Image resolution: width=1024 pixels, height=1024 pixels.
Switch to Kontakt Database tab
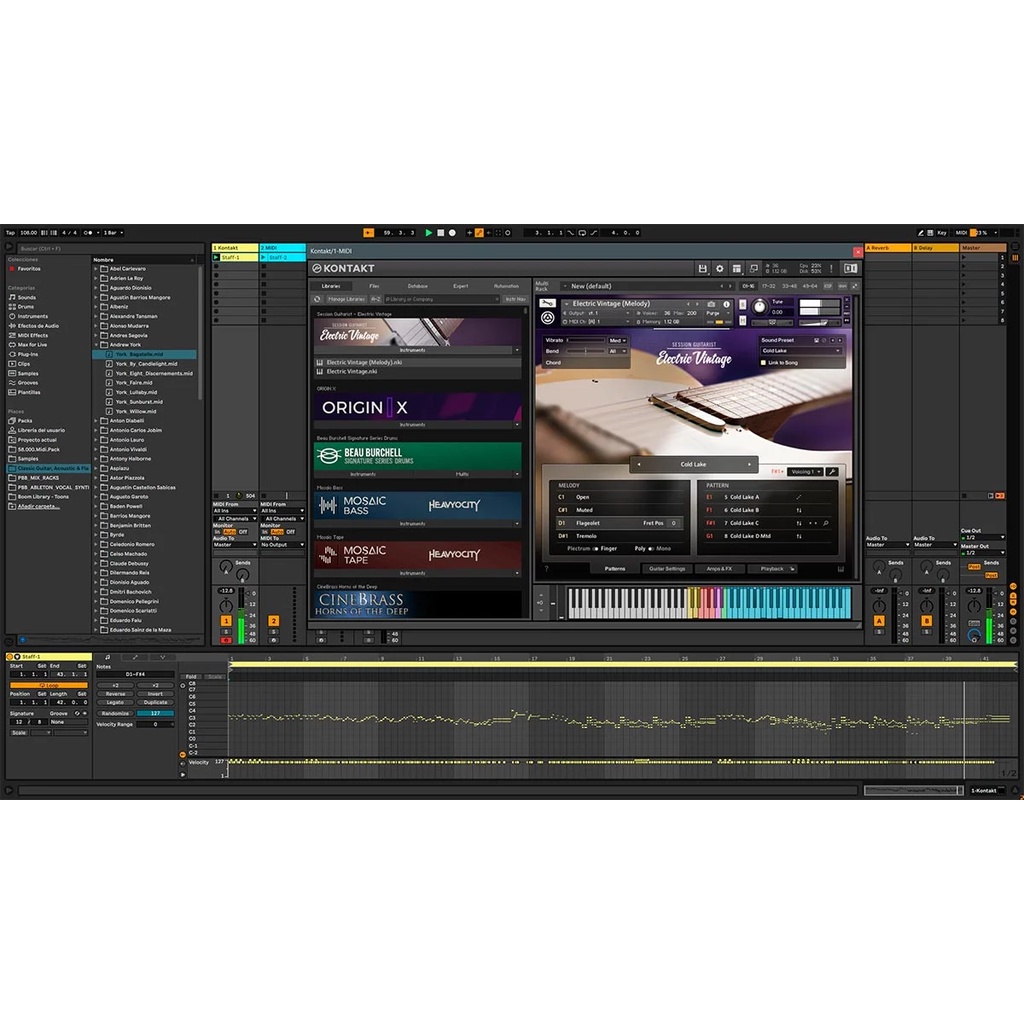[418, 286]
